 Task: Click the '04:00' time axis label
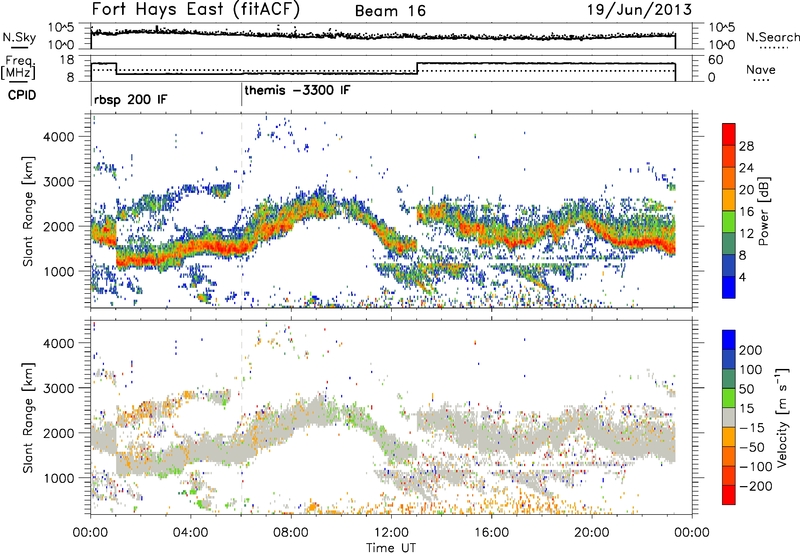(190, 533)
